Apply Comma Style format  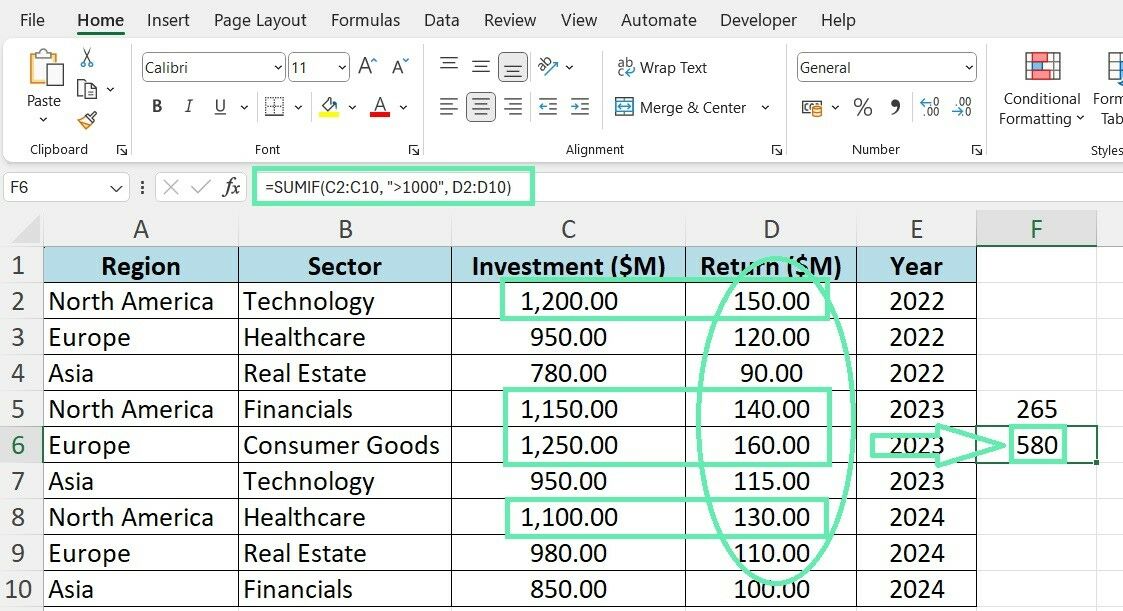coord(895,107)
